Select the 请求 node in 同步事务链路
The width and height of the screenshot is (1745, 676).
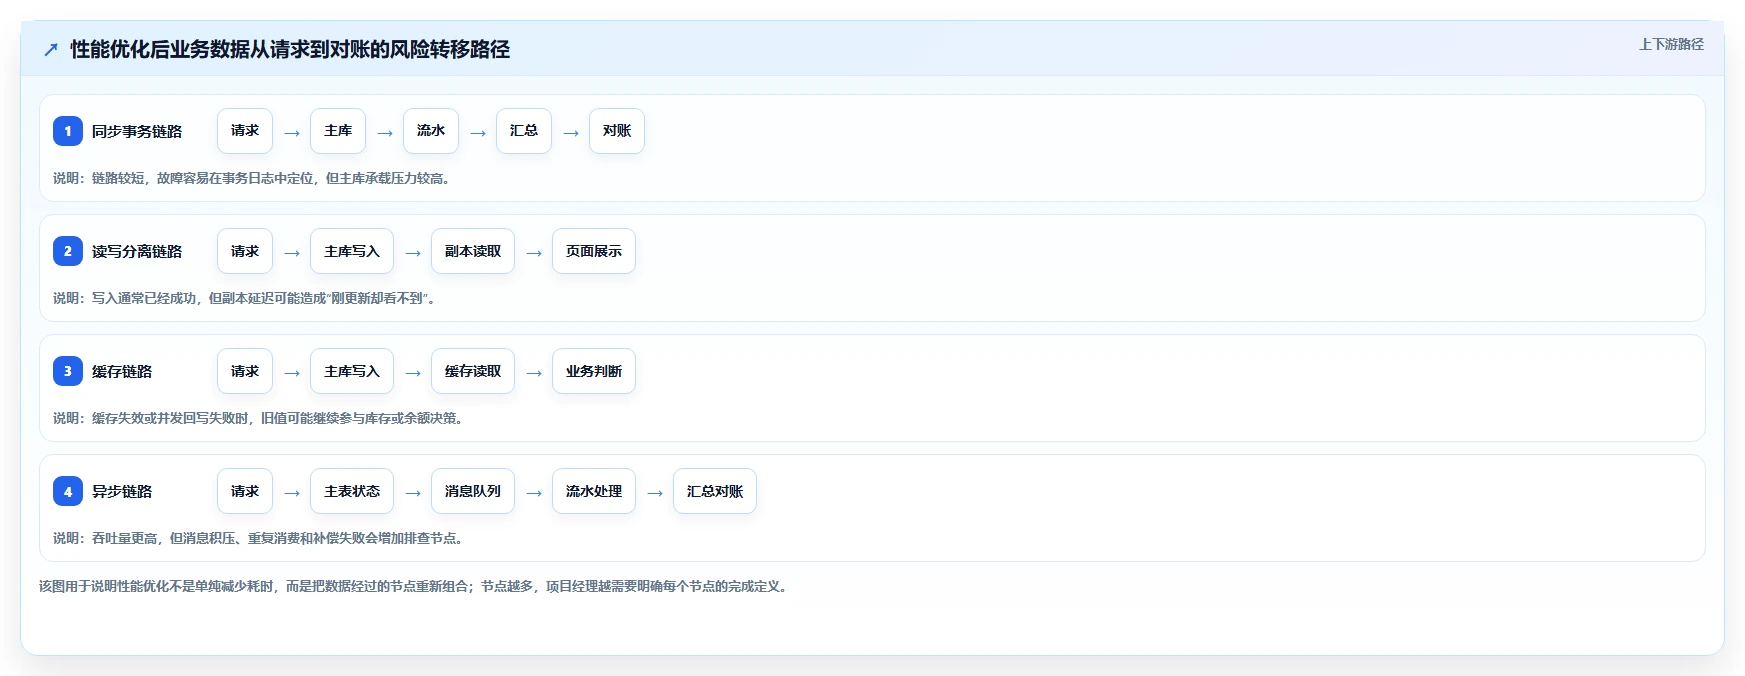pyautogui.click(x=245, y=131)
